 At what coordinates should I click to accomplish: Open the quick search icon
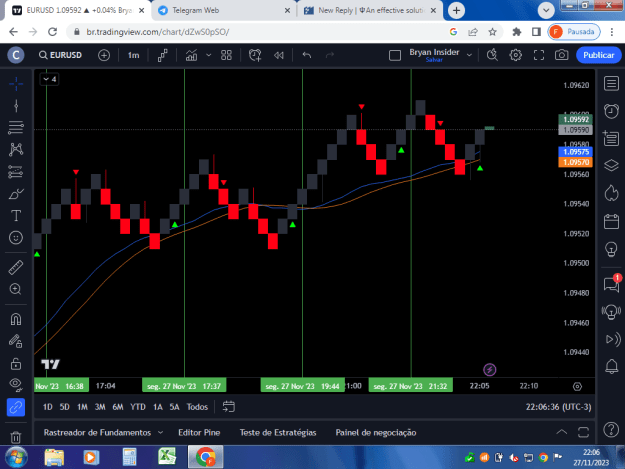pyautogui.click(x=492, y=55)
